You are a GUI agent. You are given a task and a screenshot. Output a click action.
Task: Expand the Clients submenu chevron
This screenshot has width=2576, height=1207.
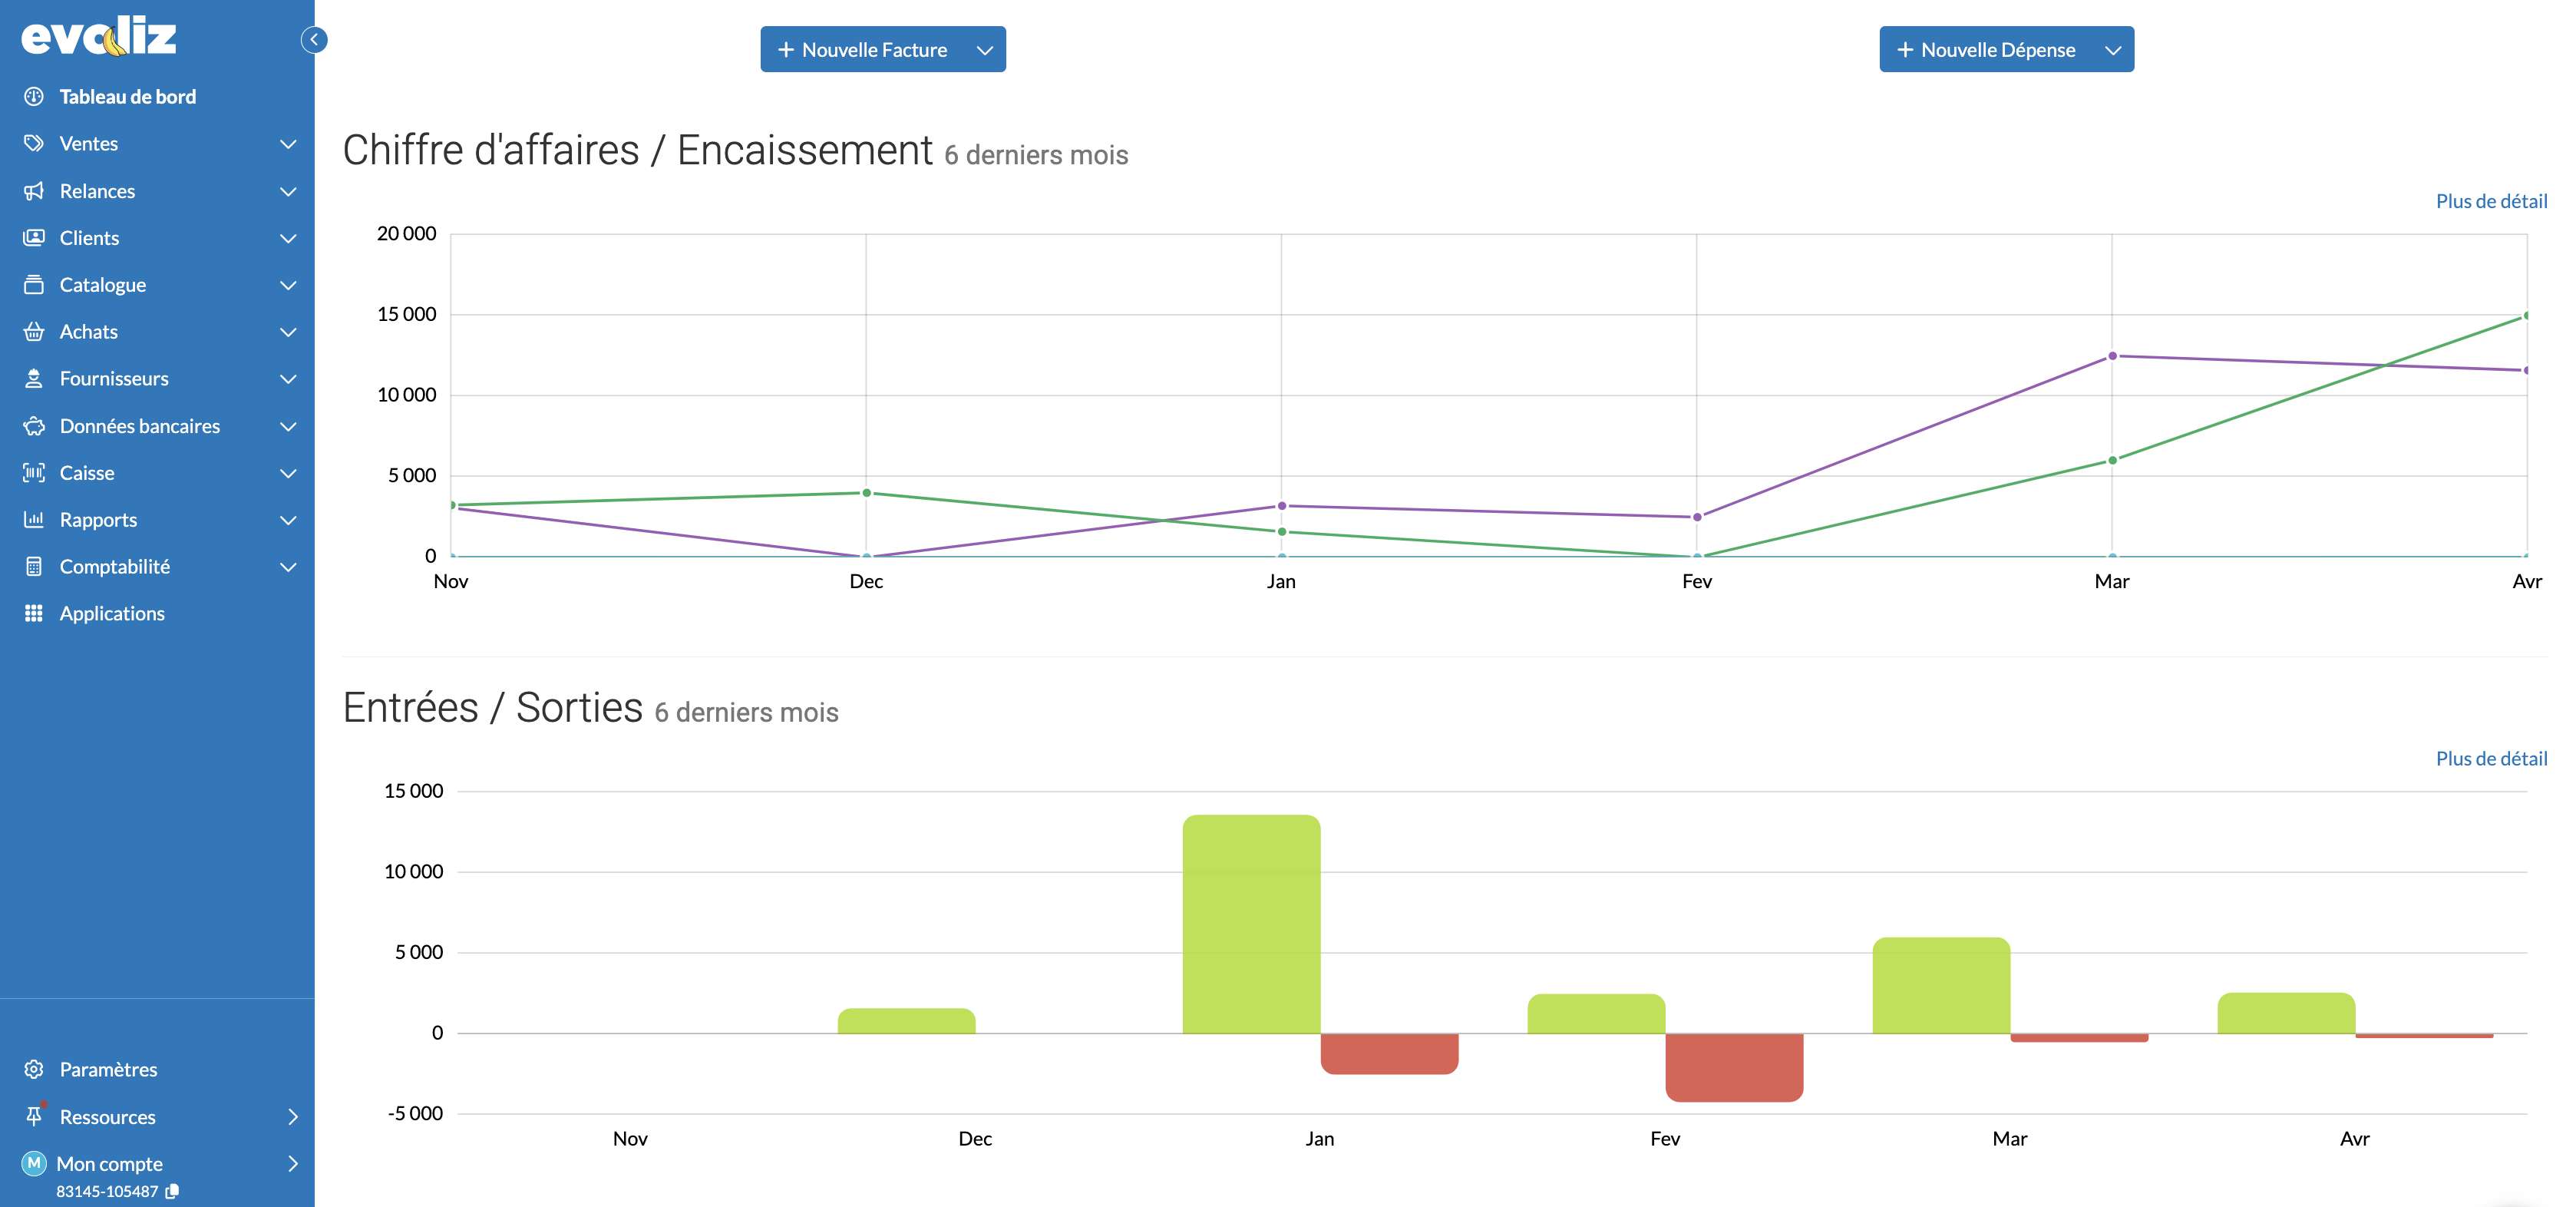pyautogui.click(x=288, y=238)
